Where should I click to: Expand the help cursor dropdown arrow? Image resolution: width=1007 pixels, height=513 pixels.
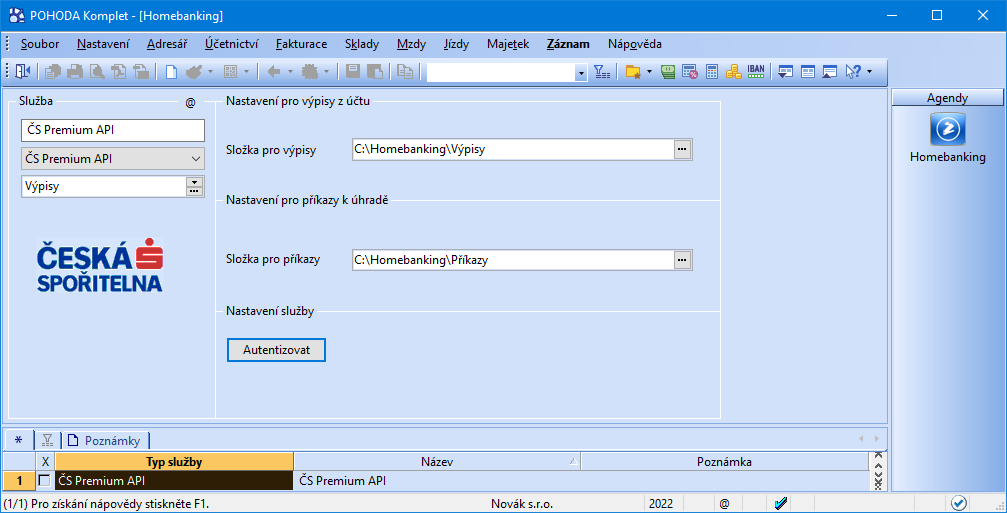[x=870, y=72]
